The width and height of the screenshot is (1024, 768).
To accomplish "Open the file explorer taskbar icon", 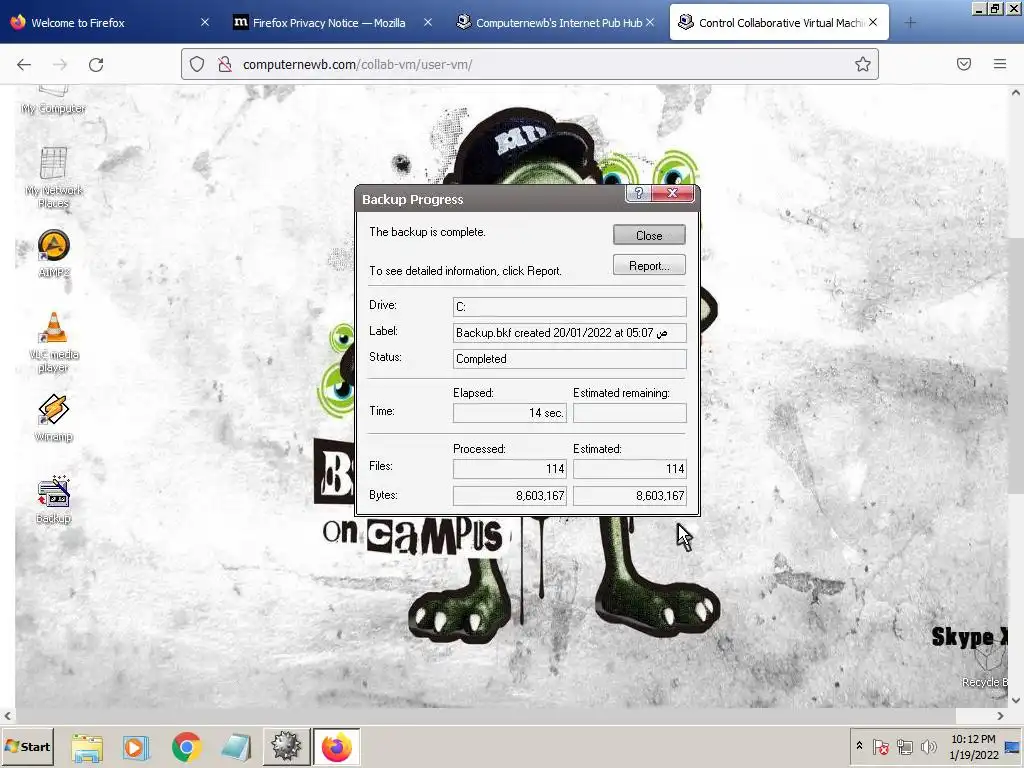I will coord(87,747).
